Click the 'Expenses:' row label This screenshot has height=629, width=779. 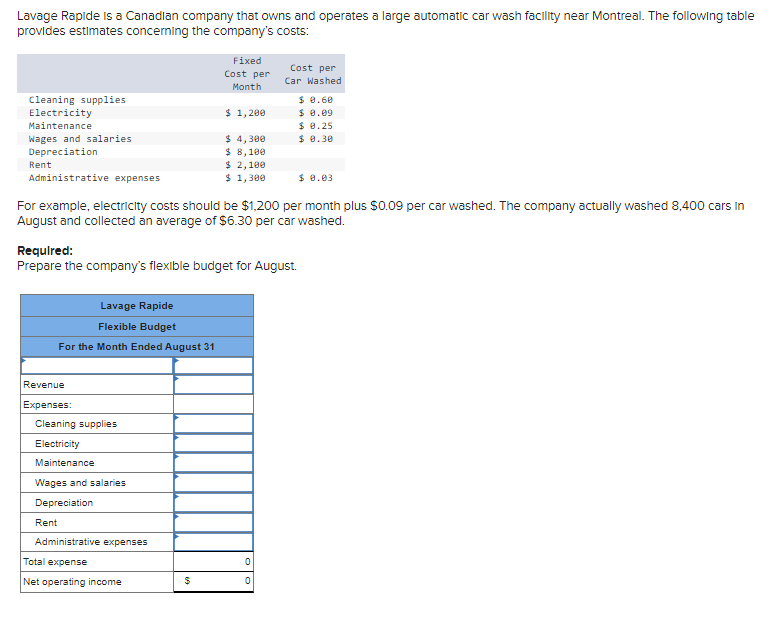pos(47,404)
